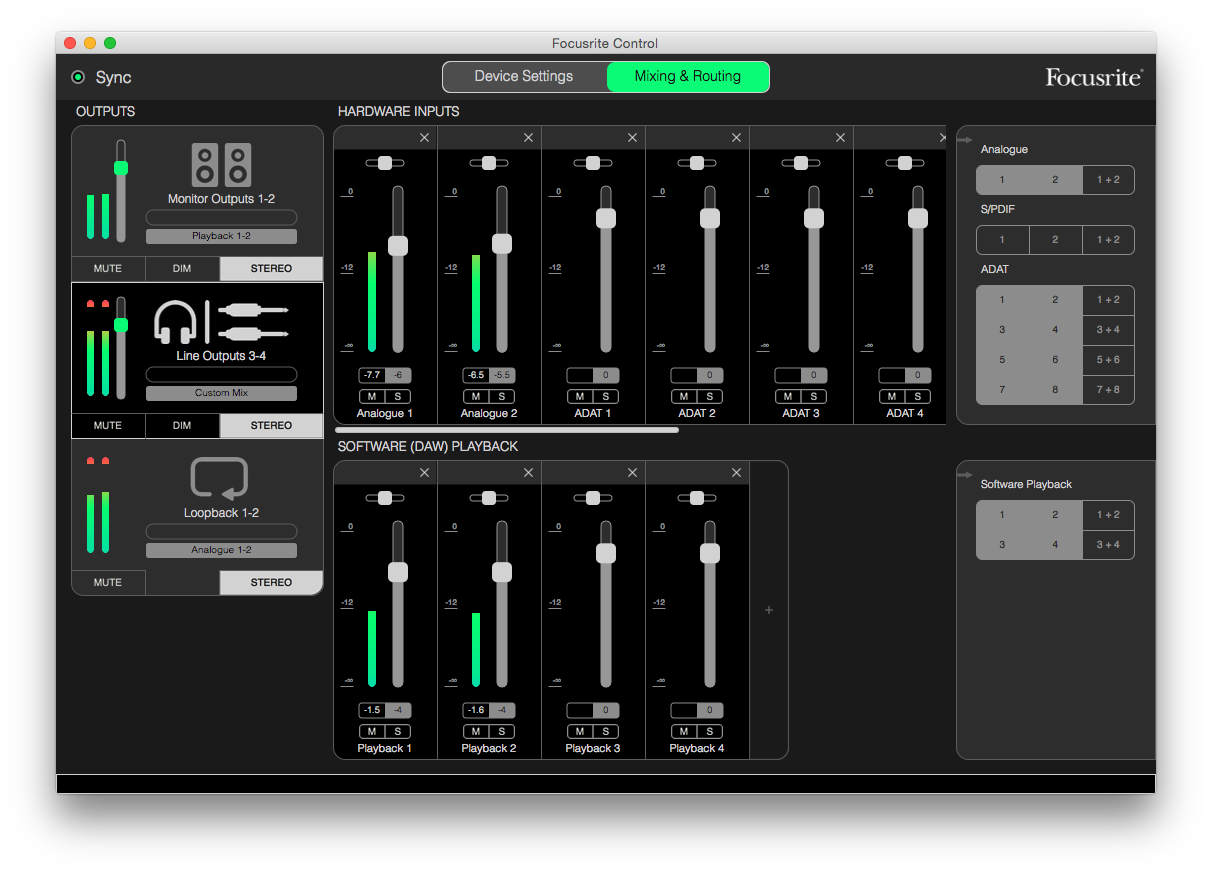Switch to the Device Settings tab
Viewport: 1212px width, 874px height.
coord(524,76)
